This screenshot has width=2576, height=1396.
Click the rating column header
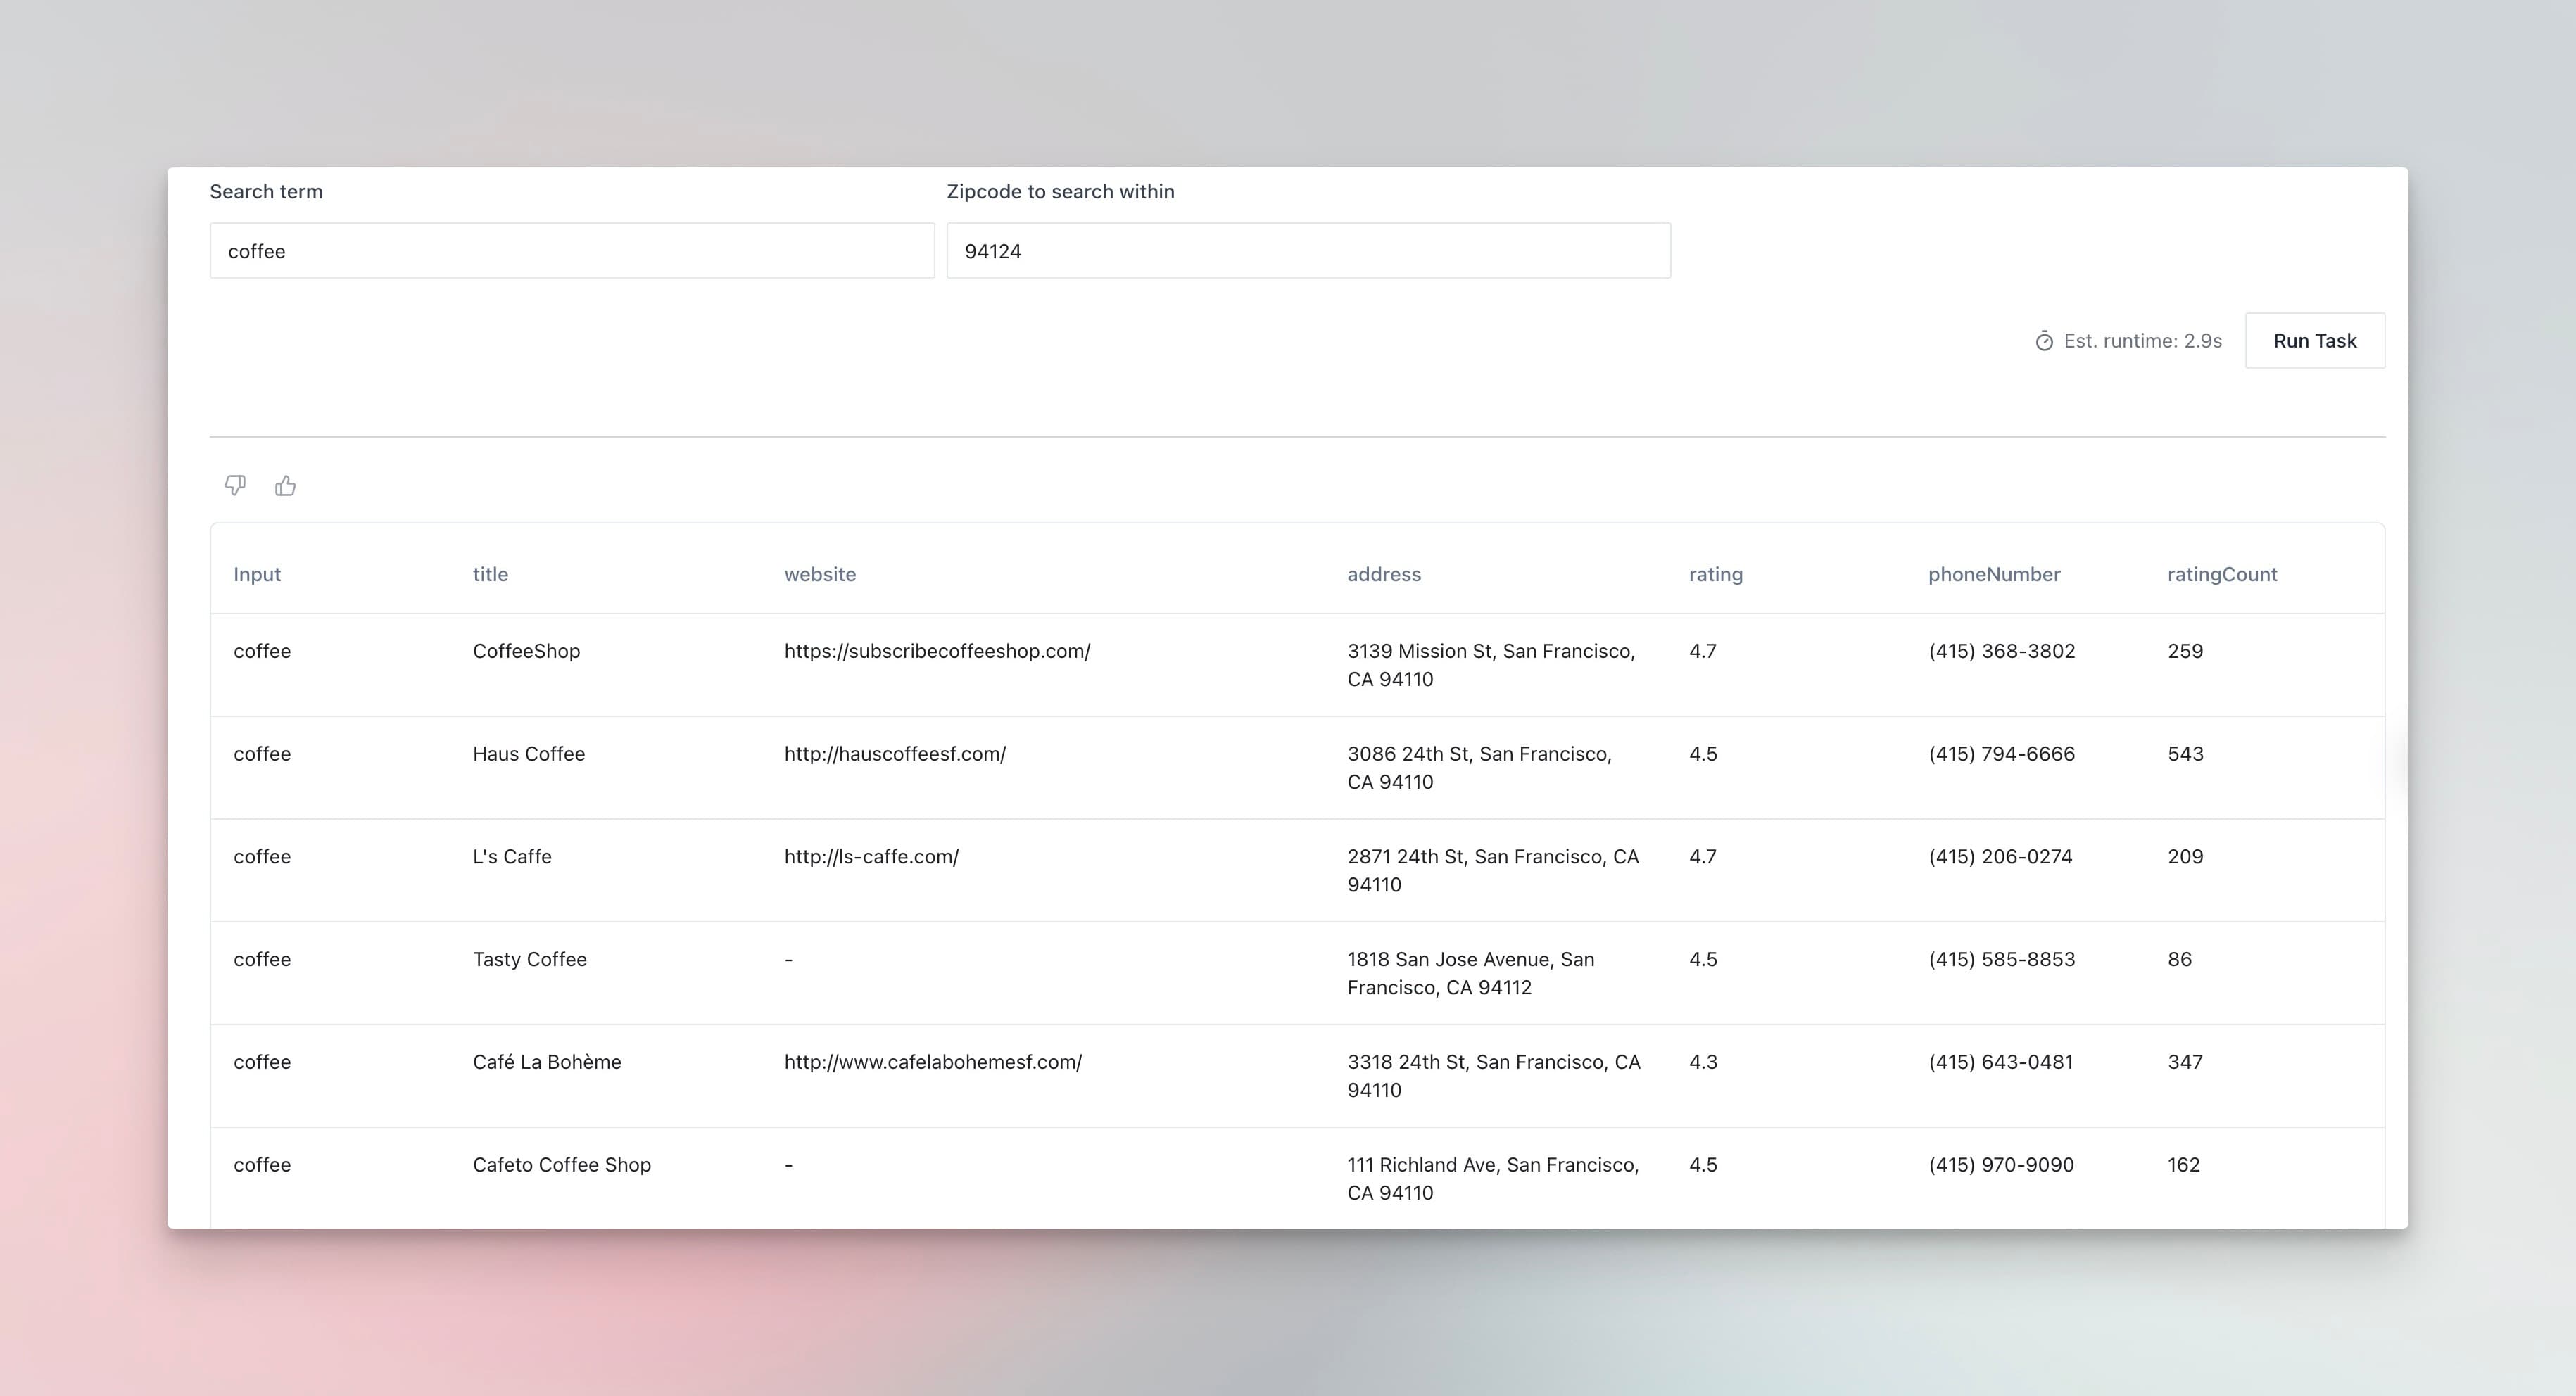click(1715, 574)
